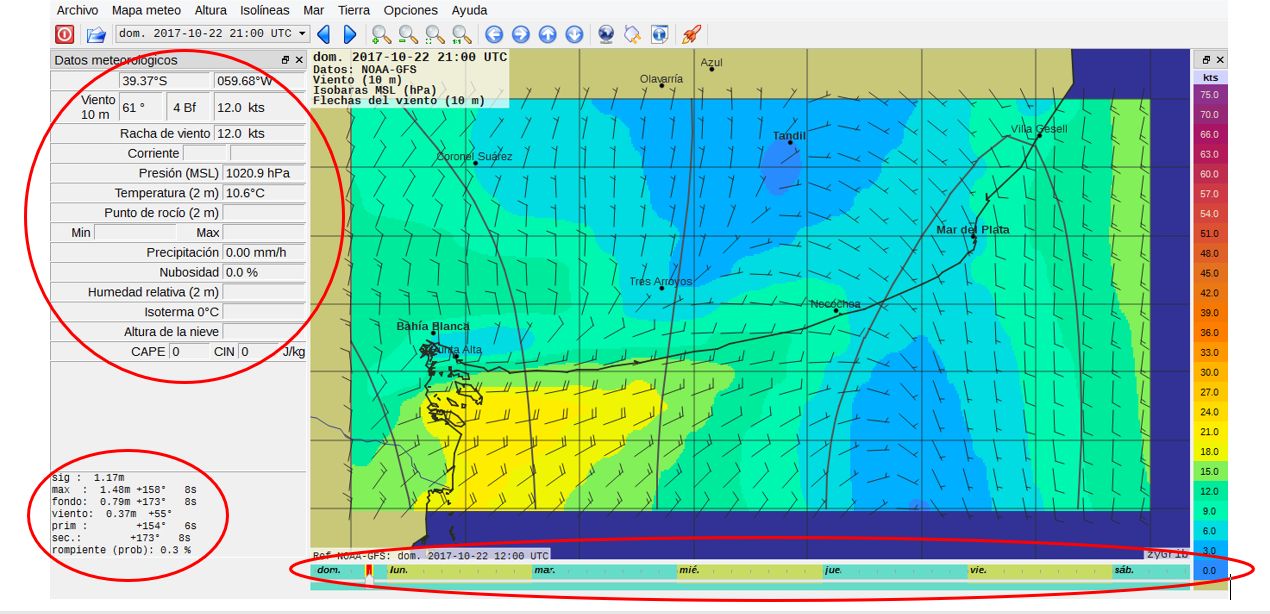Click the rocket icon in toolbar
This screenshot has width=1270, height=614.
pyautogui.click(x=690, y=34)
